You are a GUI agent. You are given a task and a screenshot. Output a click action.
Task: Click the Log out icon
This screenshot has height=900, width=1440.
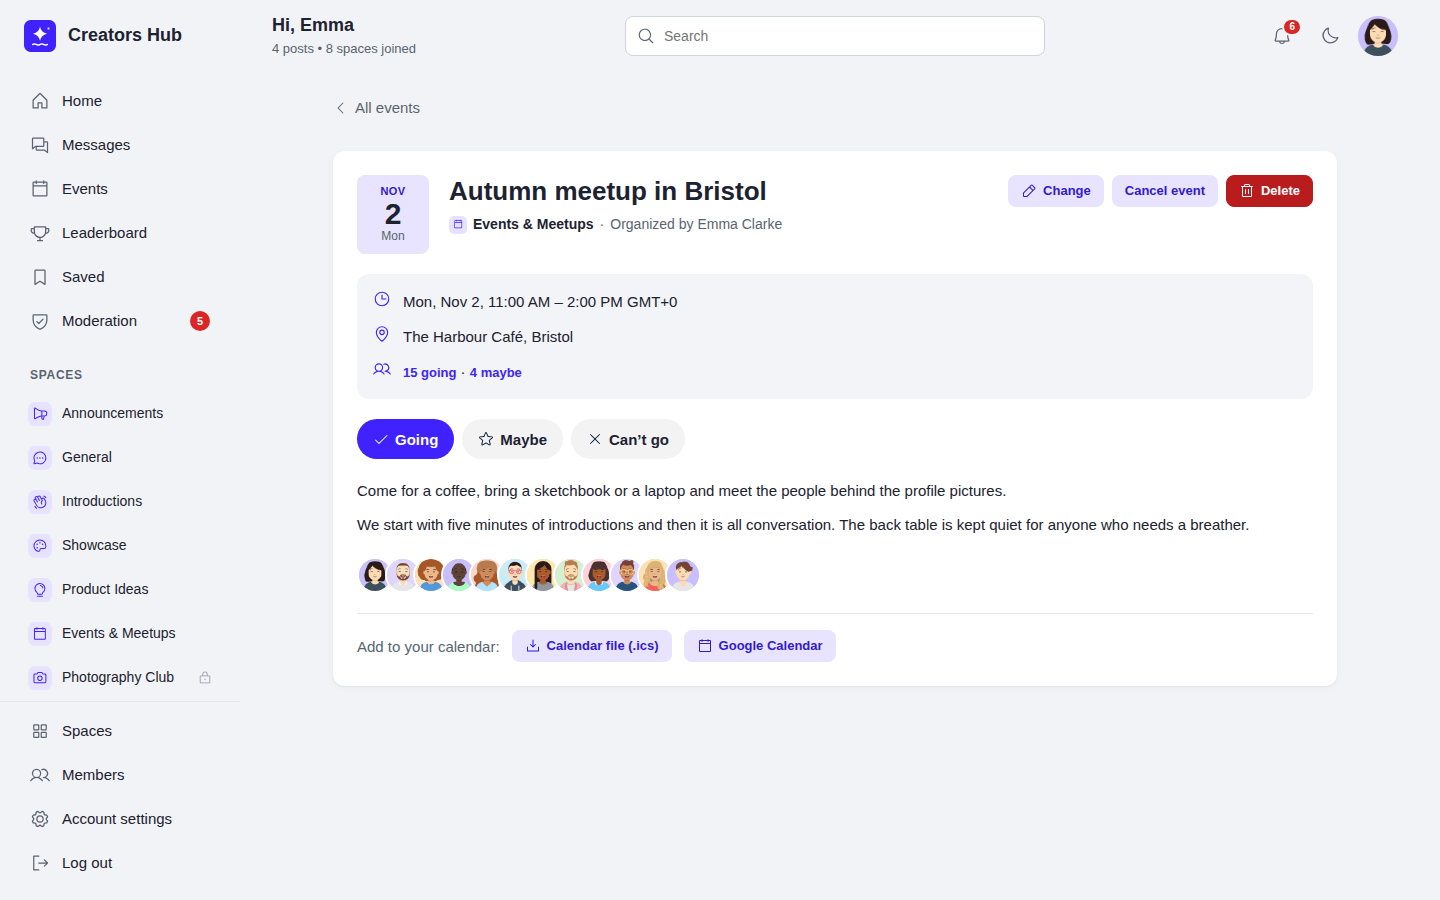coord(40,863)
